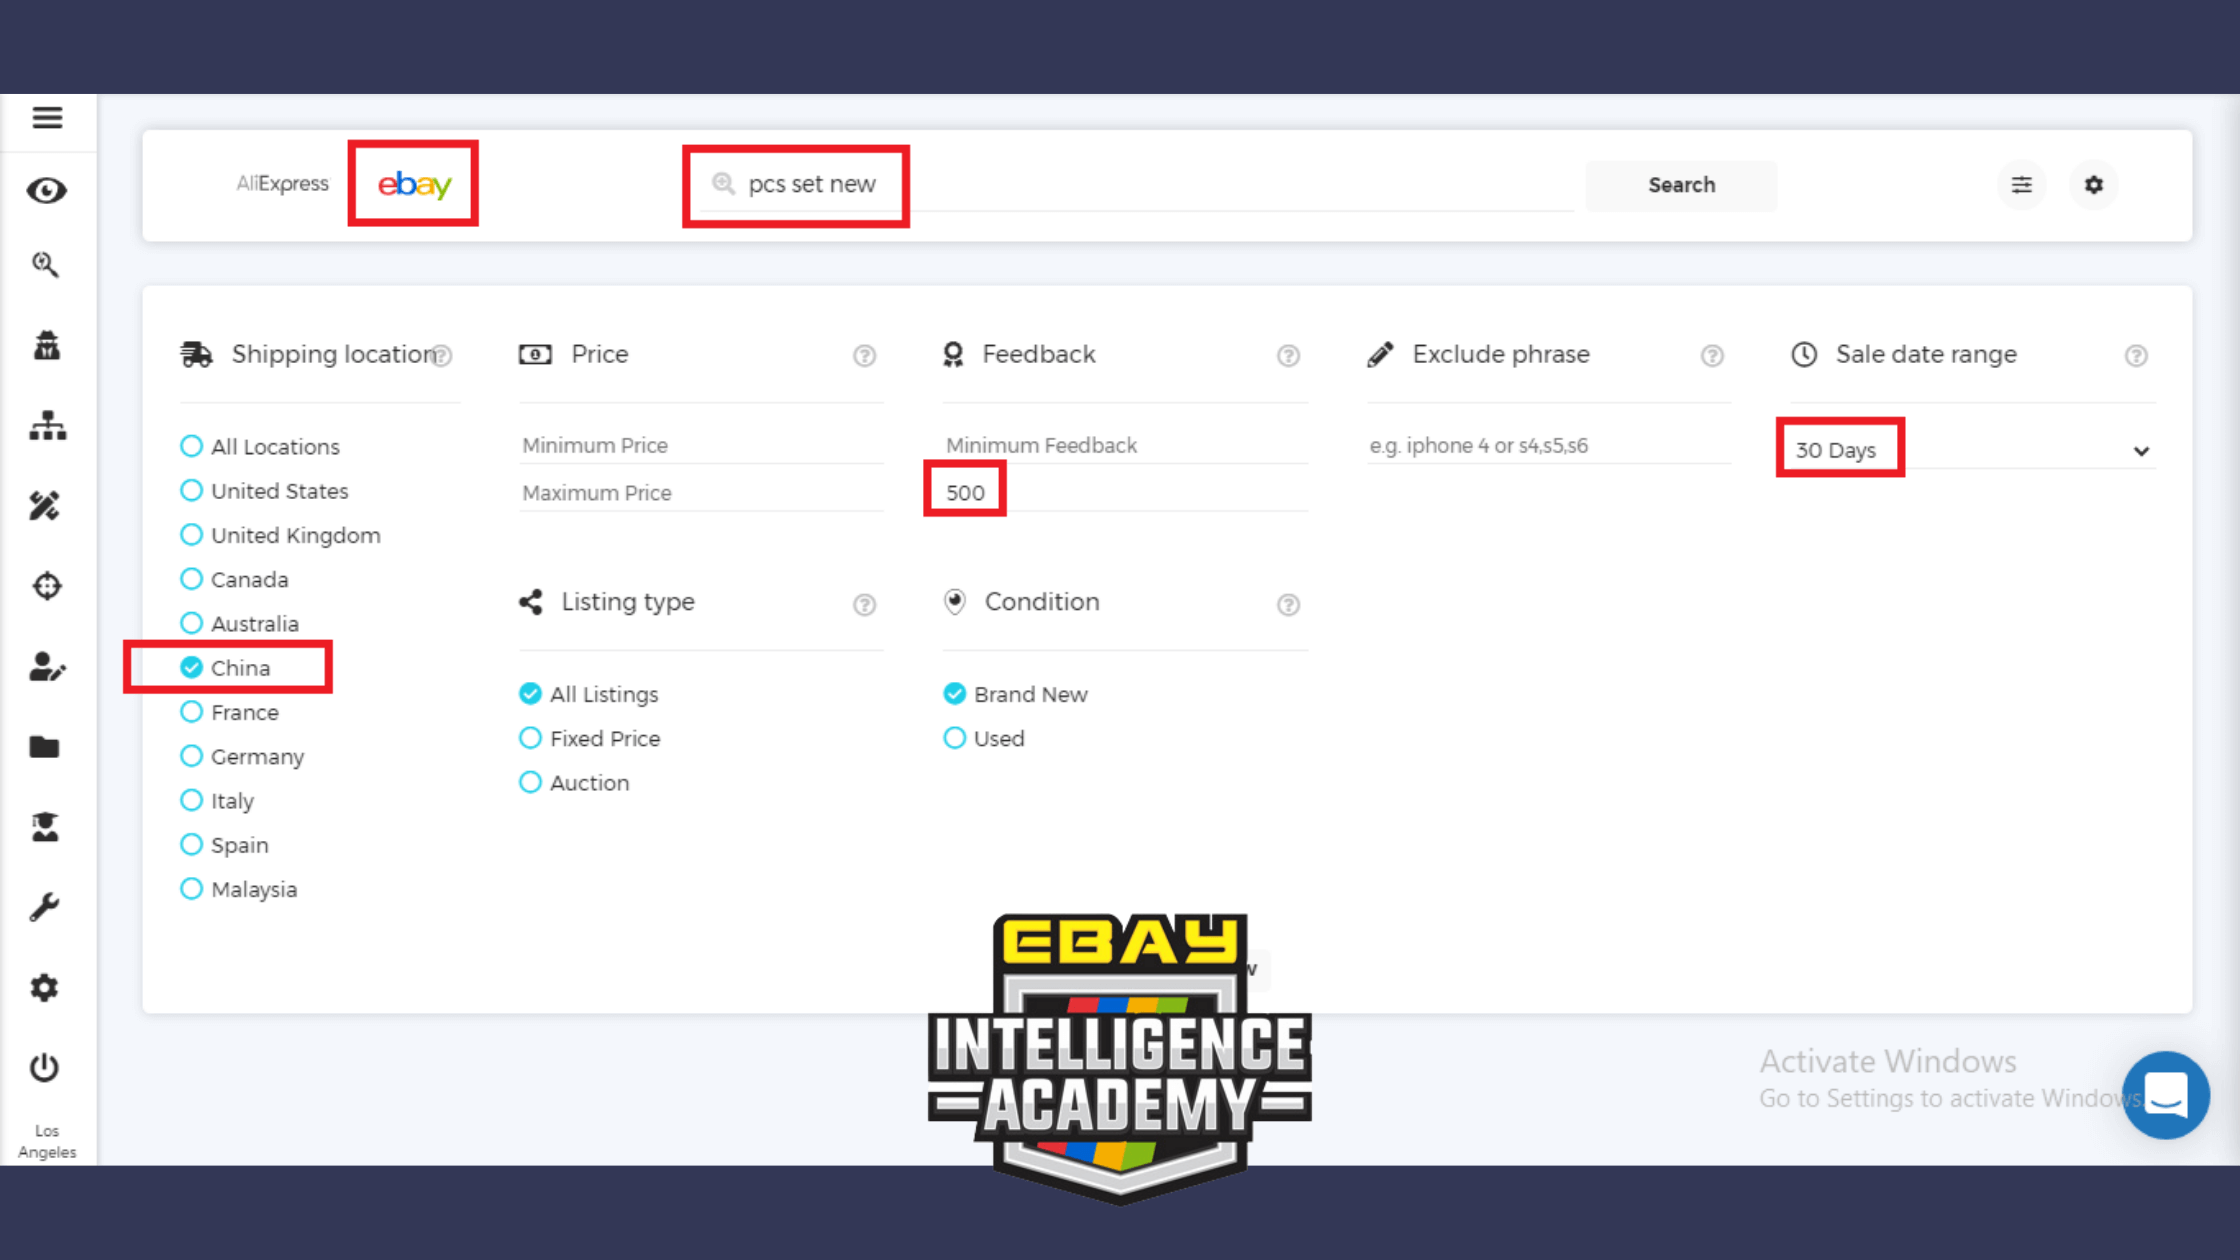
Task: Click the crosshair target icon in the sidebar
Action: pyautogui.click(x=47, y=586)
